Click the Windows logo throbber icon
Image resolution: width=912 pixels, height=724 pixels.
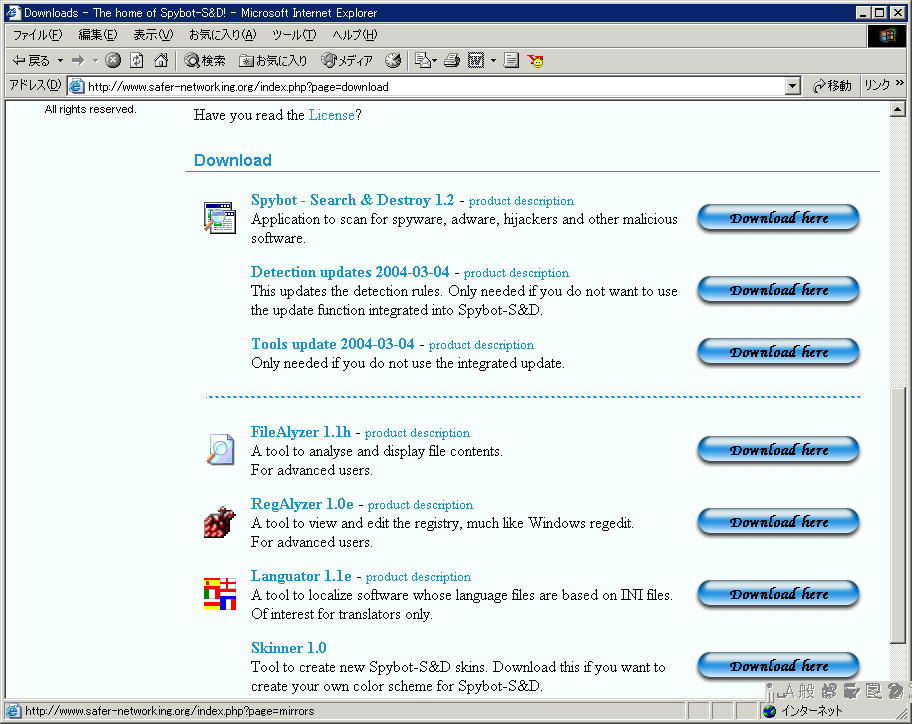click(887, 35)
